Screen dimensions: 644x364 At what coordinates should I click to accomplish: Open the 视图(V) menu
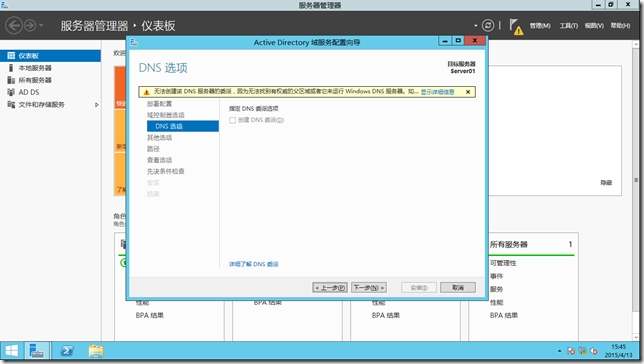click(x=594, y=25)
